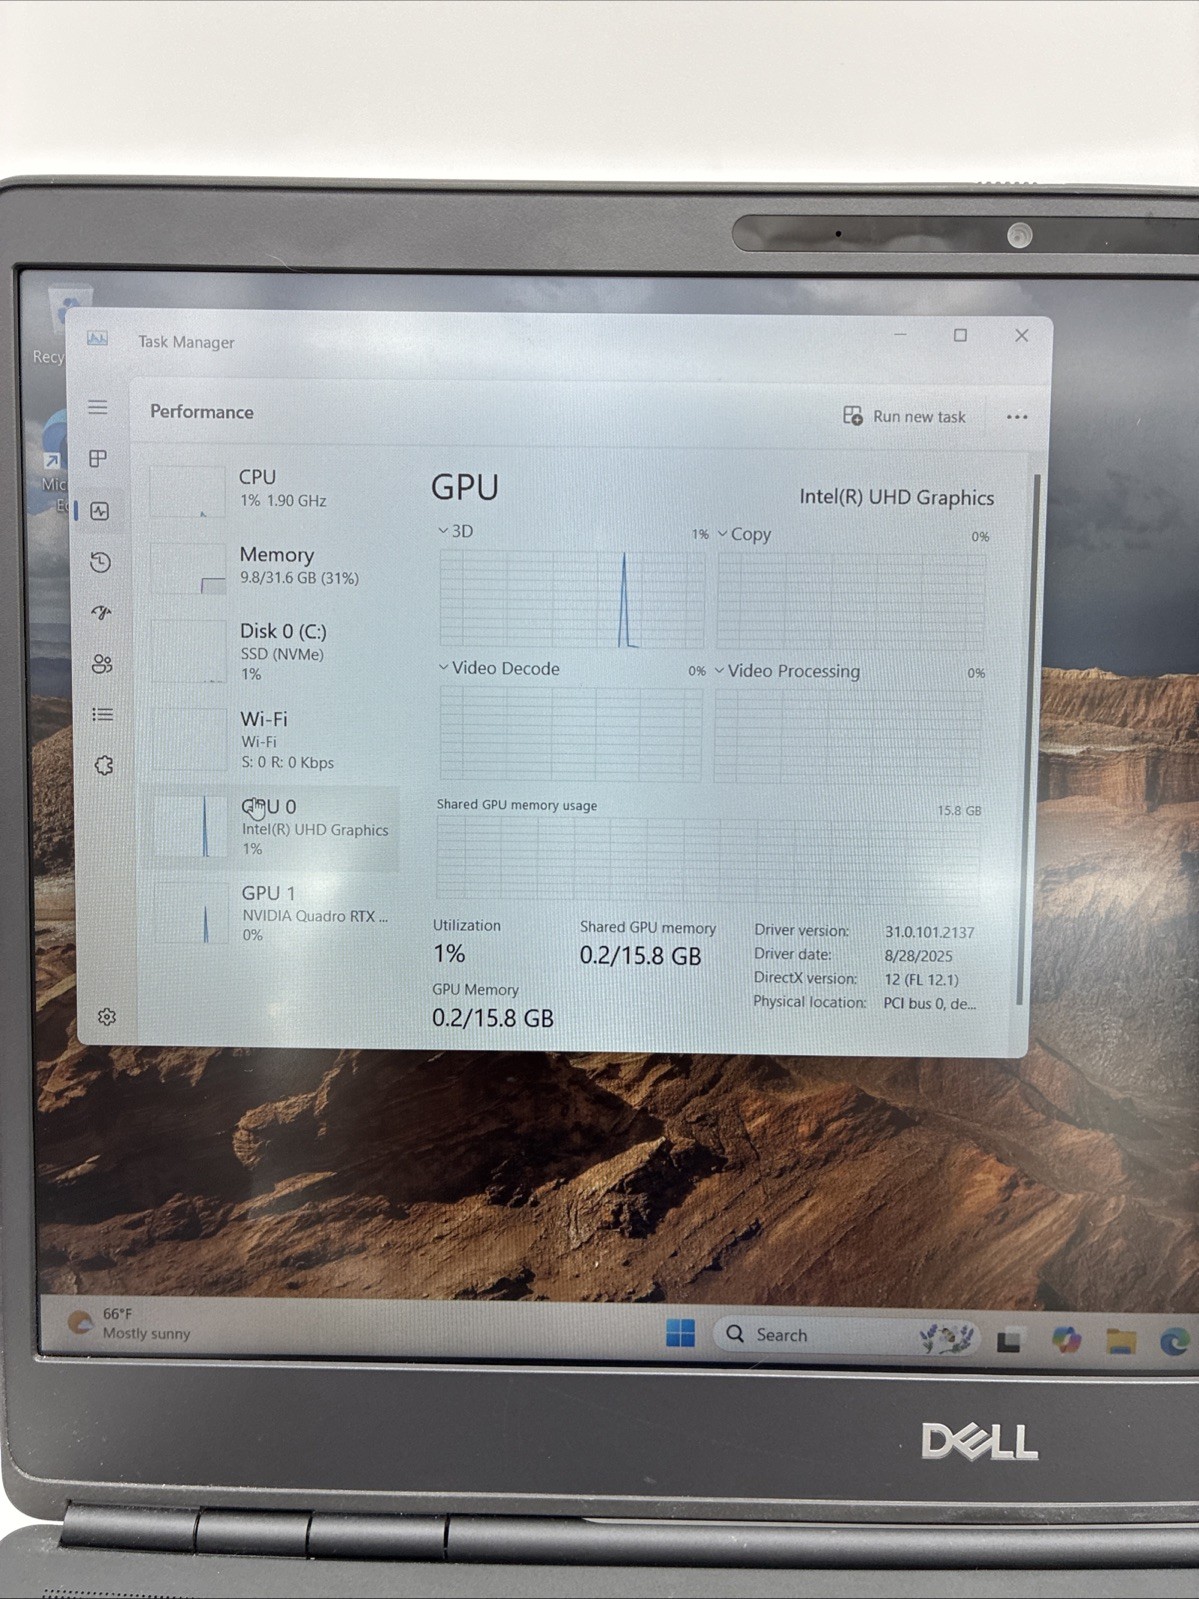
Task: Click the Shared GPU memory 0.2/15.8 GB value
Action: [640, 956]
